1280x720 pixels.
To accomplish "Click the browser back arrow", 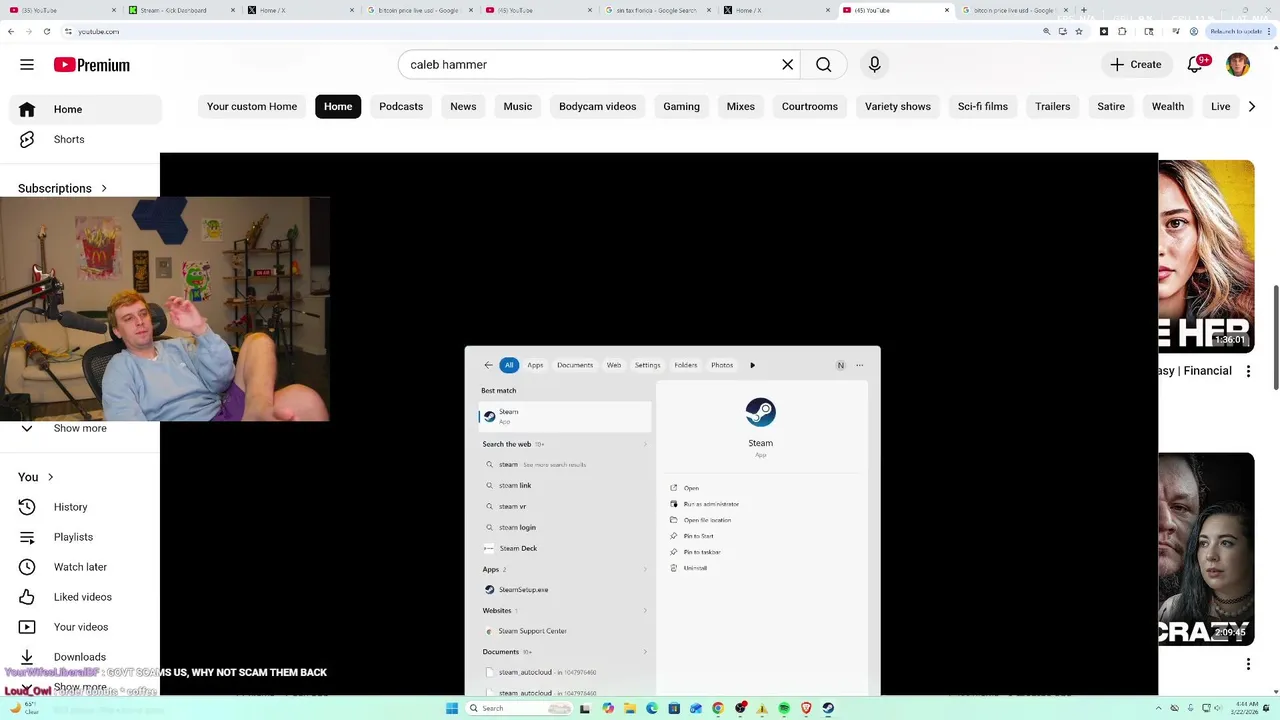I will (11, 31).
